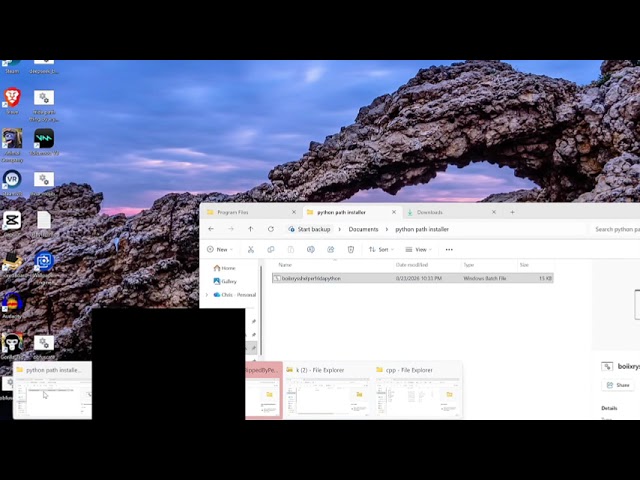Select the Windows Batch File row
640x480 pixels.
413,278
